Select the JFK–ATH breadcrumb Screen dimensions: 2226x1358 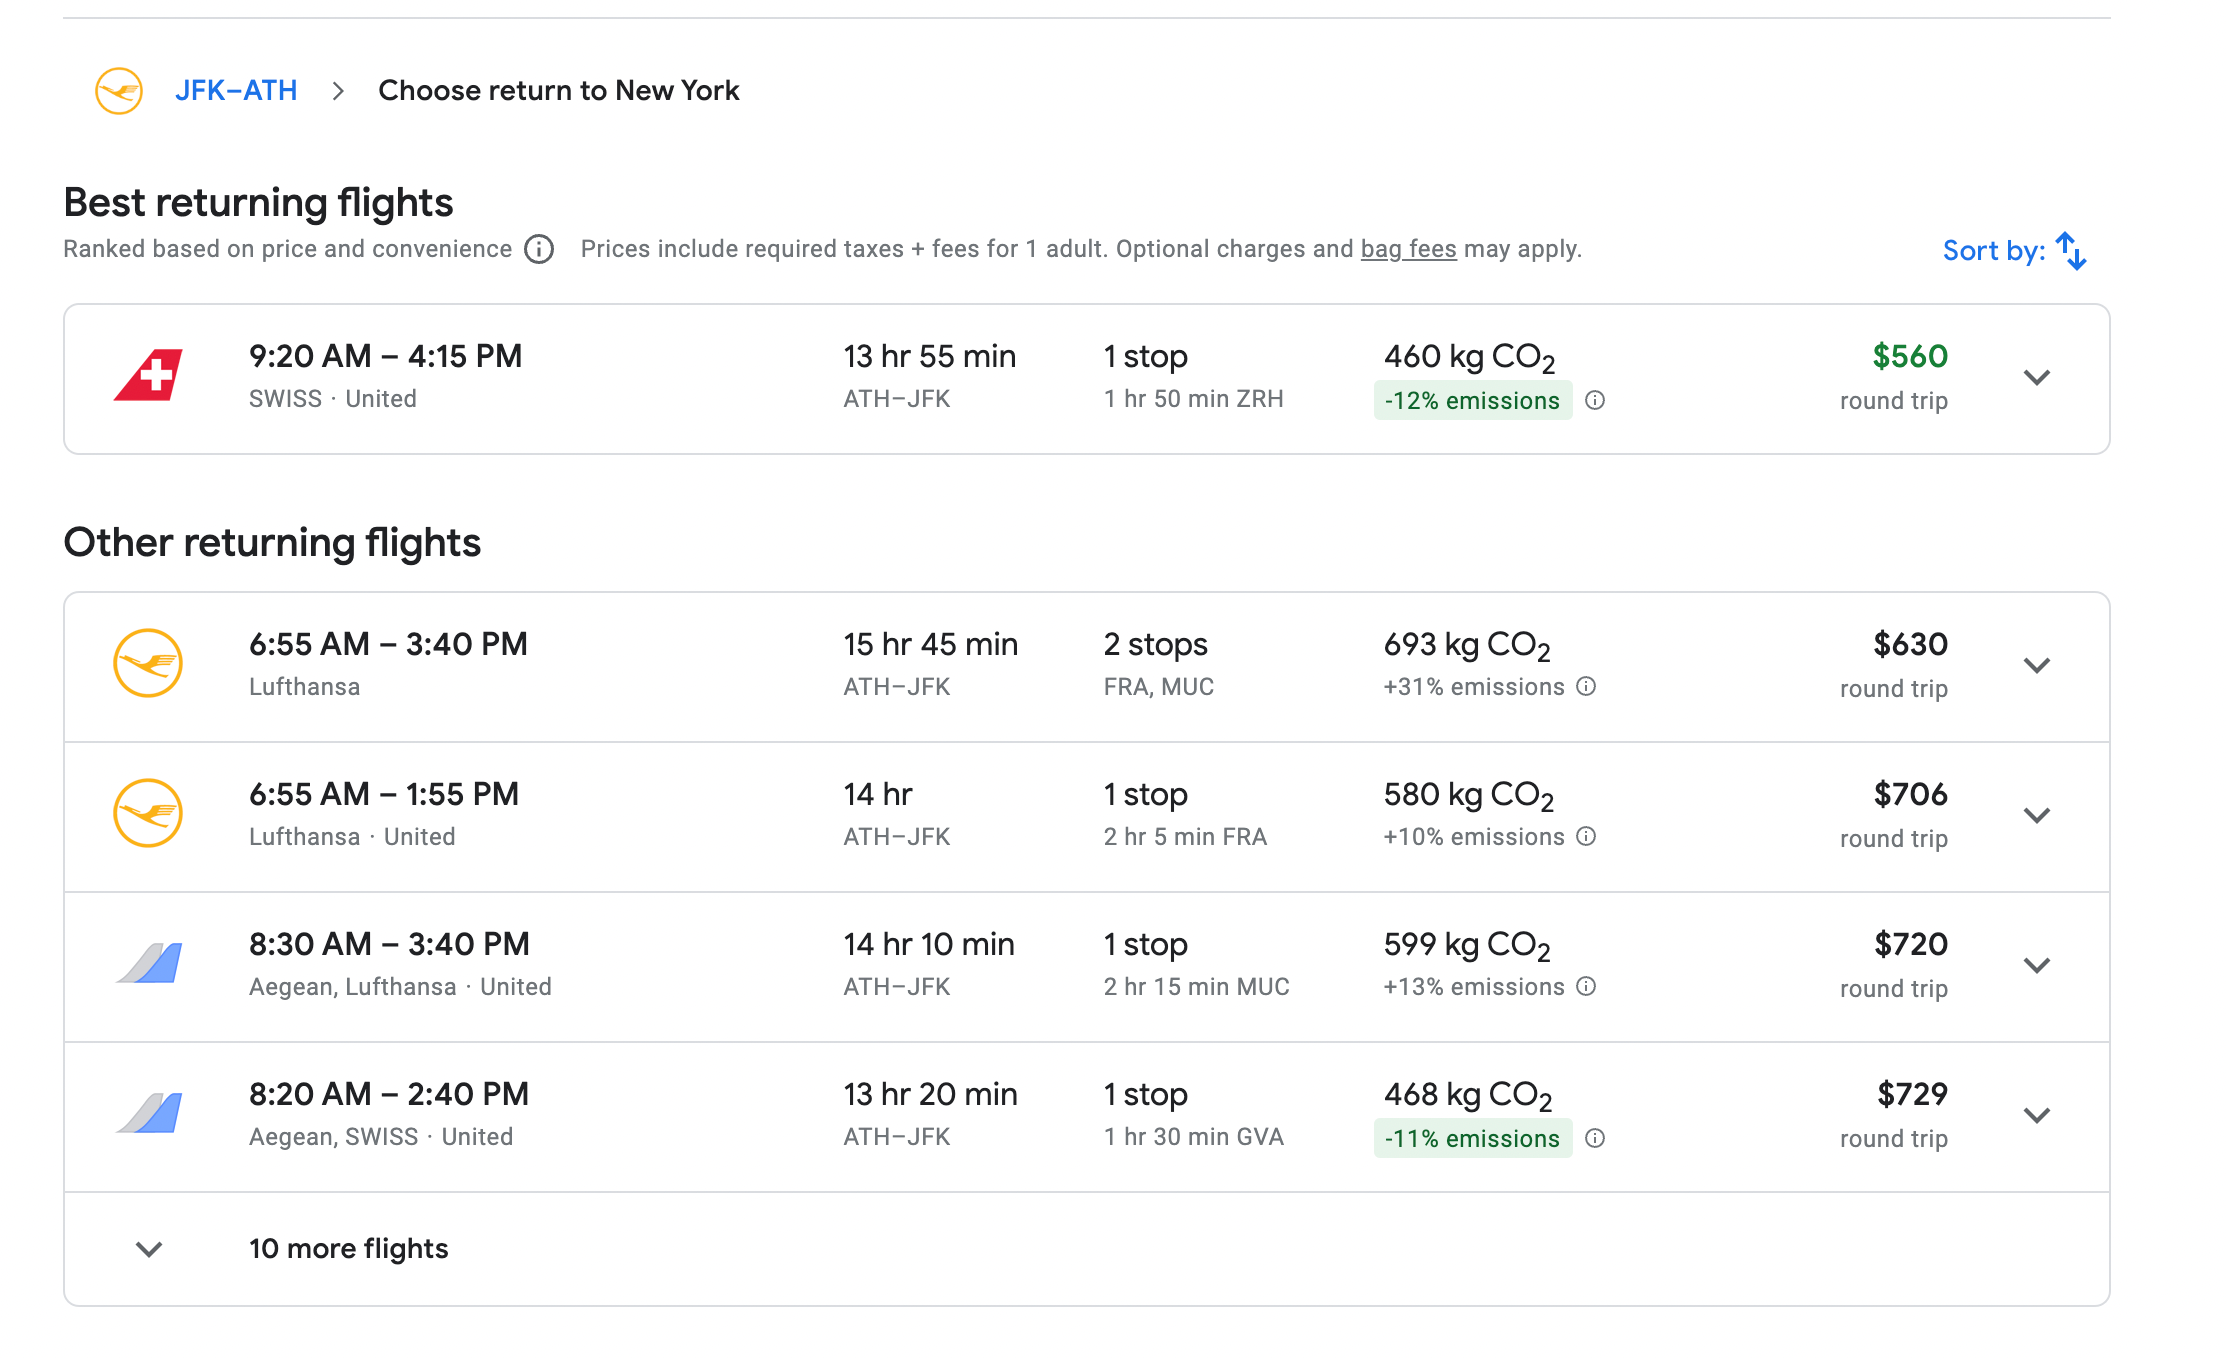coord(237,90)
